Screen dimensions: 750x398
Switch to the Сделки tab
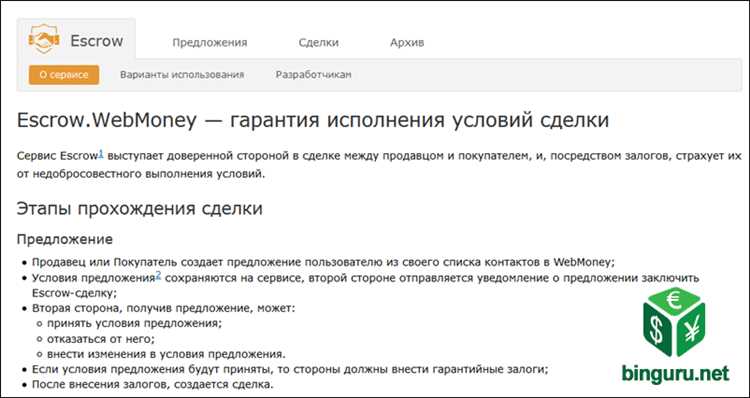pos(319,43)
